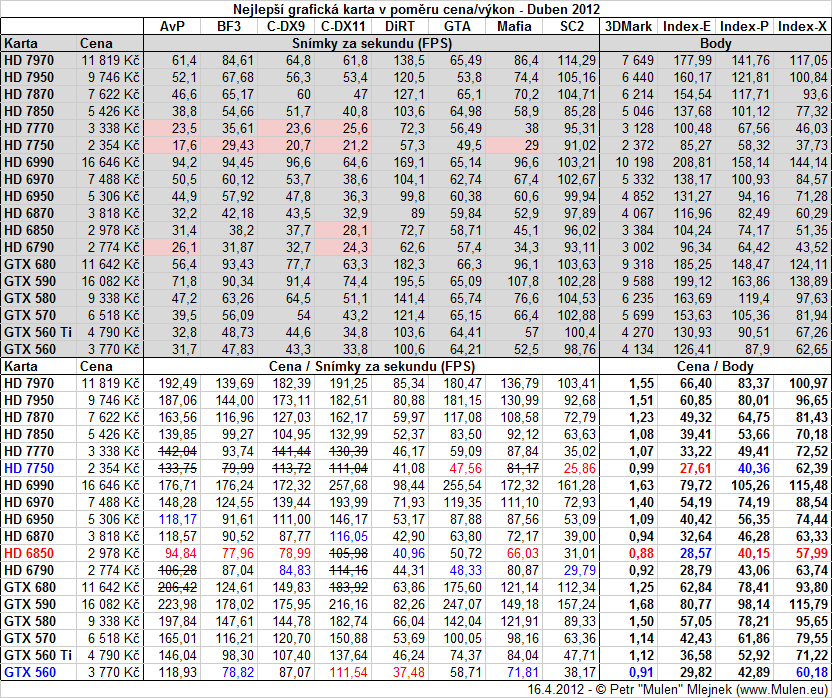Click the Index-P value 163,86
The width and height of the screenshot is (832, 698).
pyautogui.click(x=750, y=281)
